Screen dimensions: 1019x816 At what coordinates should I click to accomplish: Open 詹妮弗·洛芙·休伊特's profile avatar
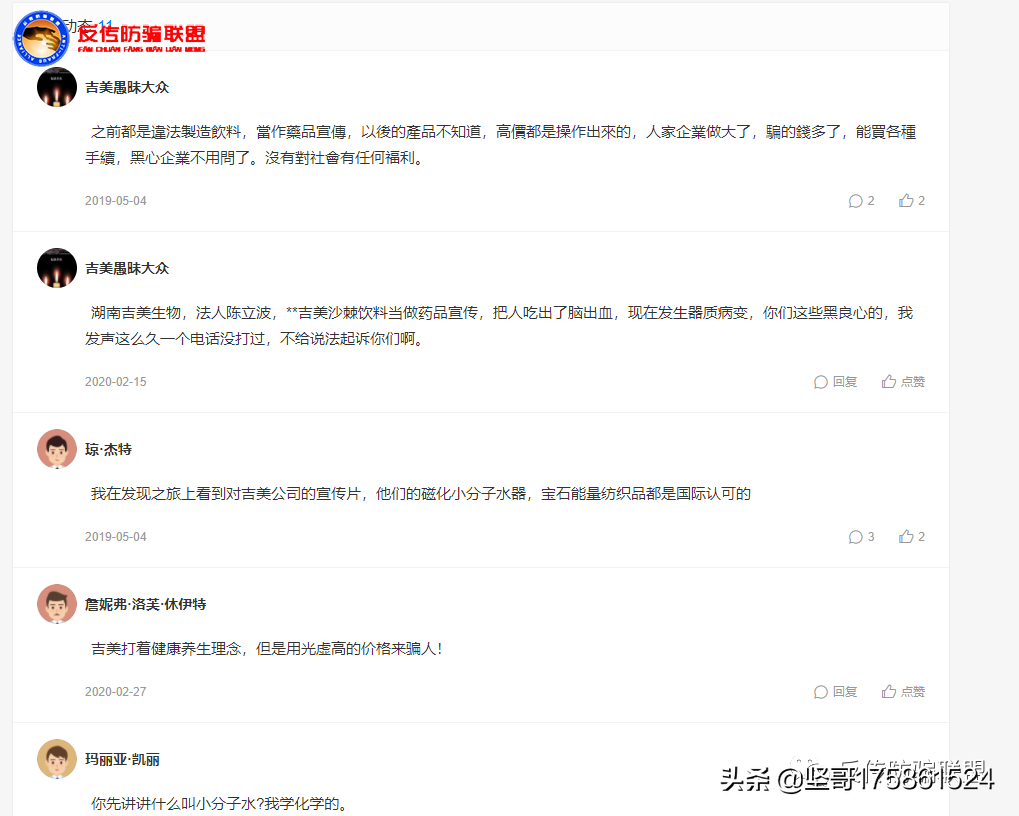point(57,604)
